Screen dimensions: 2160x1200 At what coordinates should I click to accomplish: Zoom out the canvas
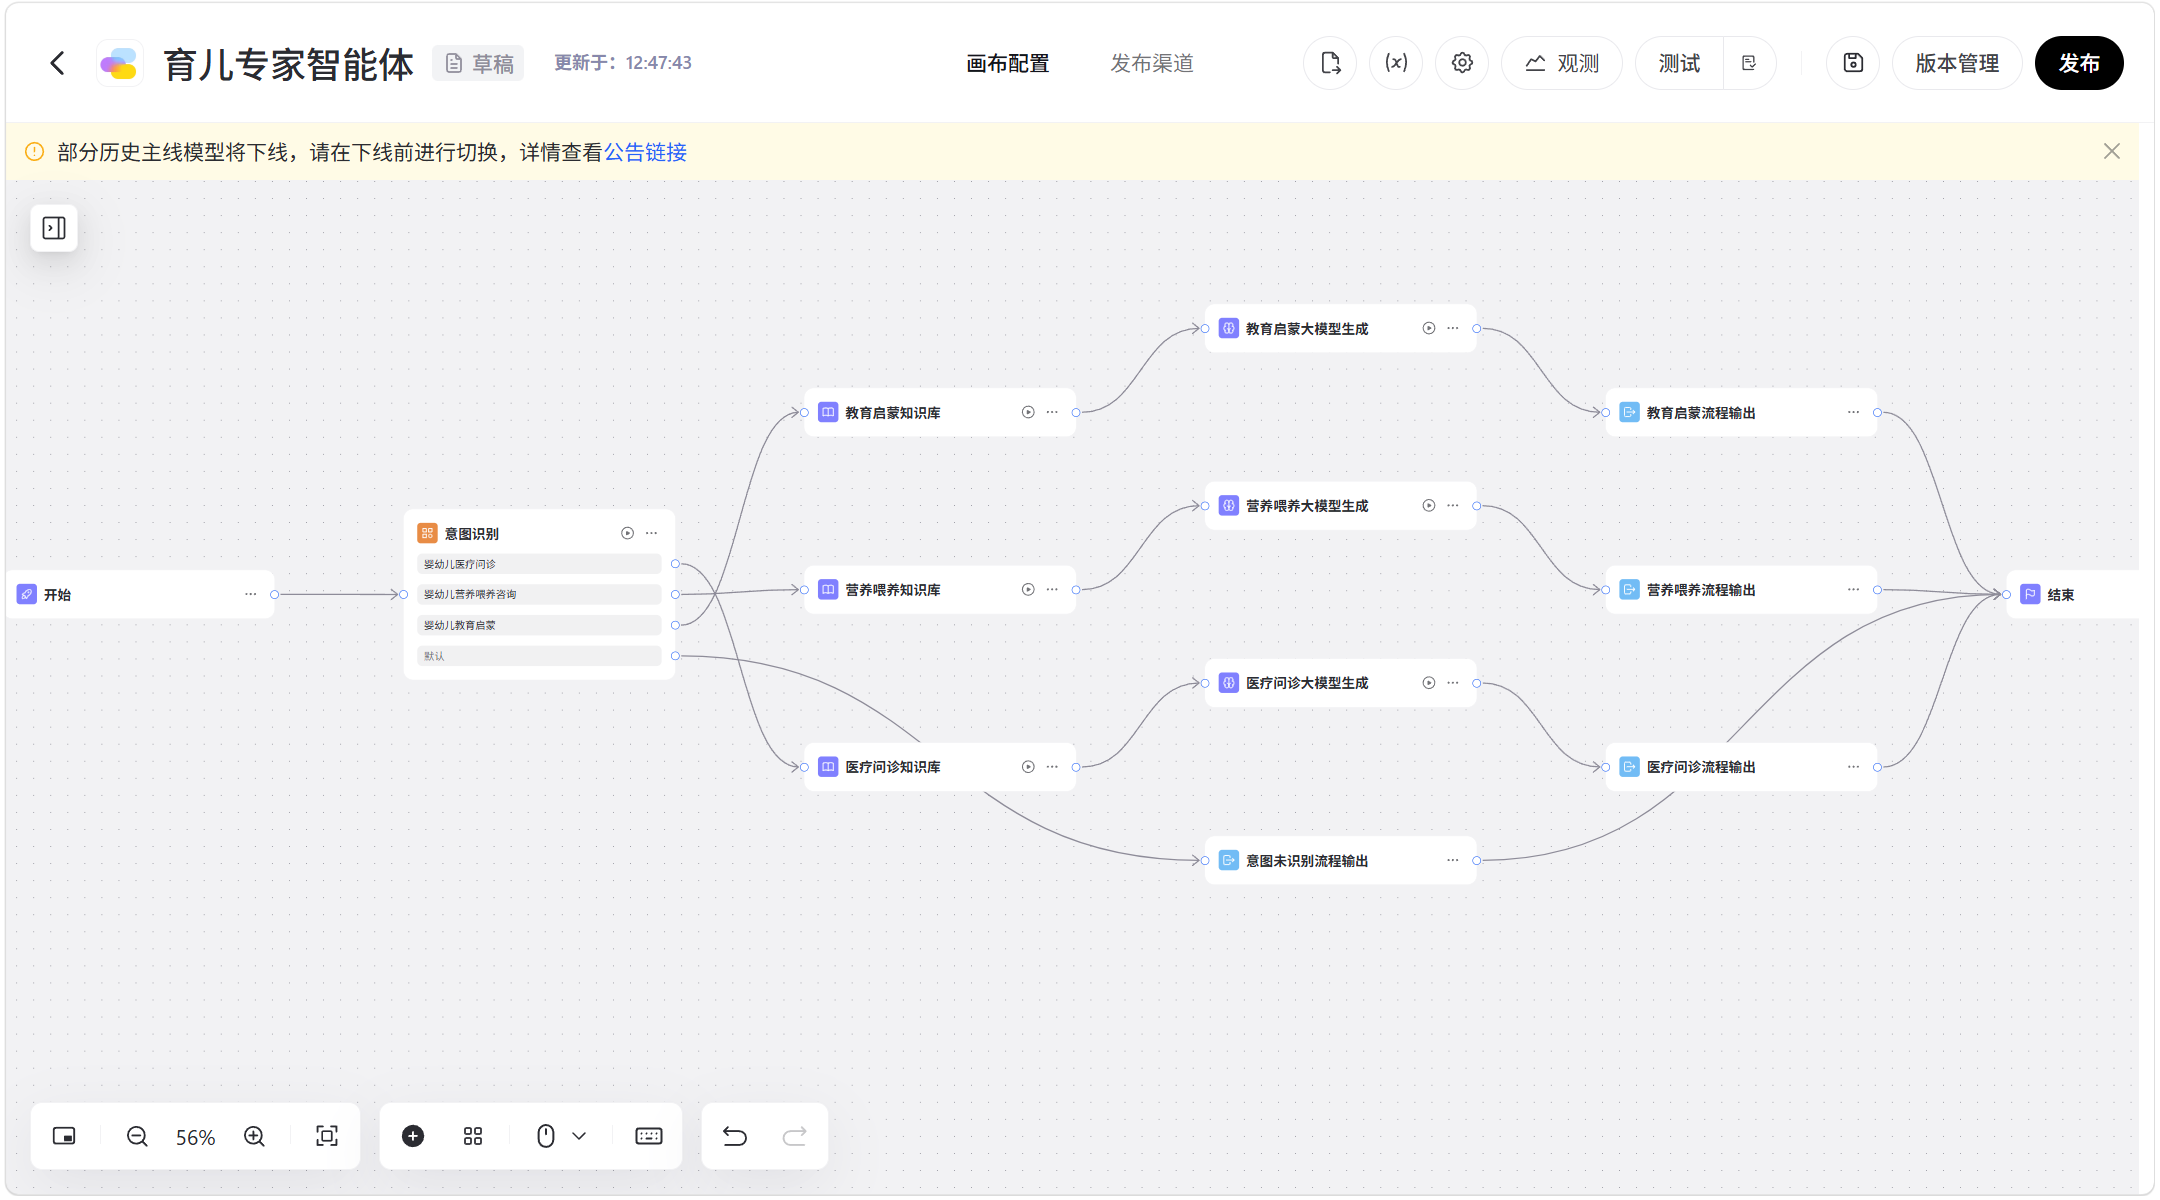[137, 1136]
